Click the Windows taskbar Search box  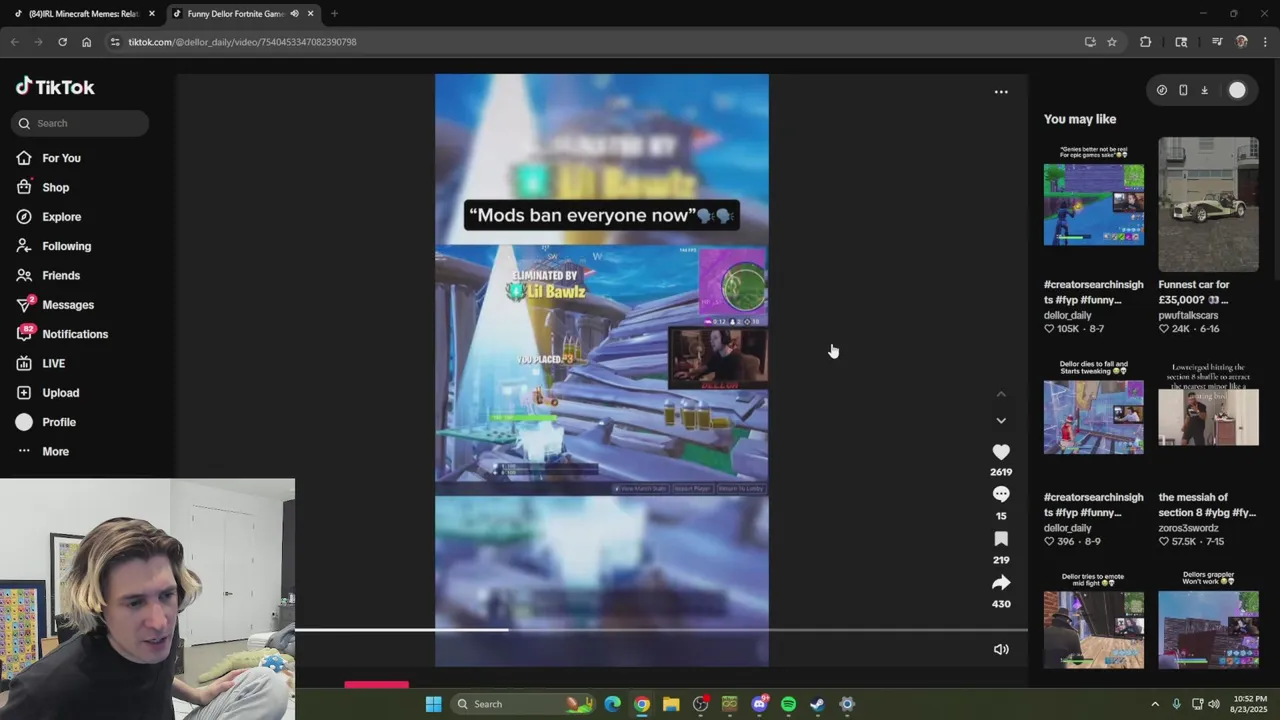(521, 704)
